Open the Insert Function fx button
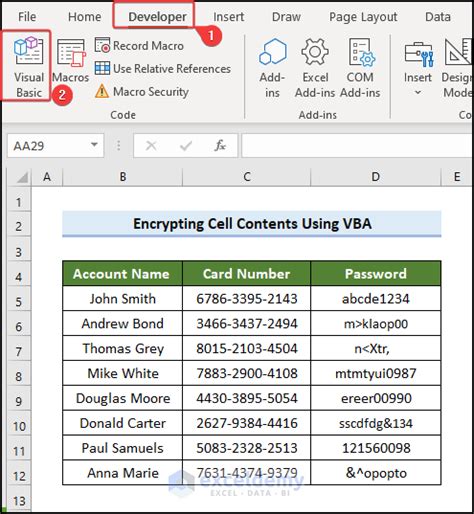The image size is (474, 514). point(220,146)
